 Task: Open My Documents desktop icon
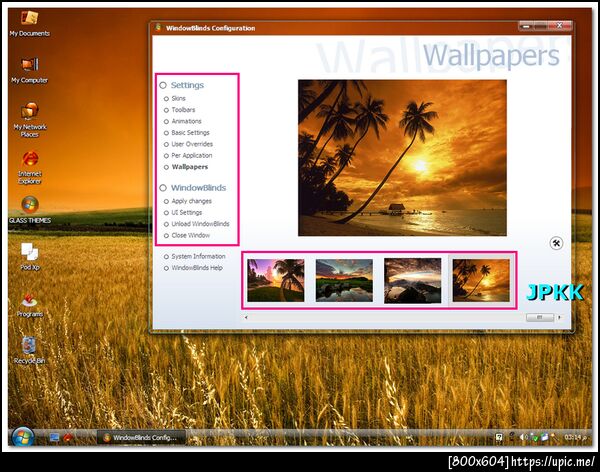29,24
